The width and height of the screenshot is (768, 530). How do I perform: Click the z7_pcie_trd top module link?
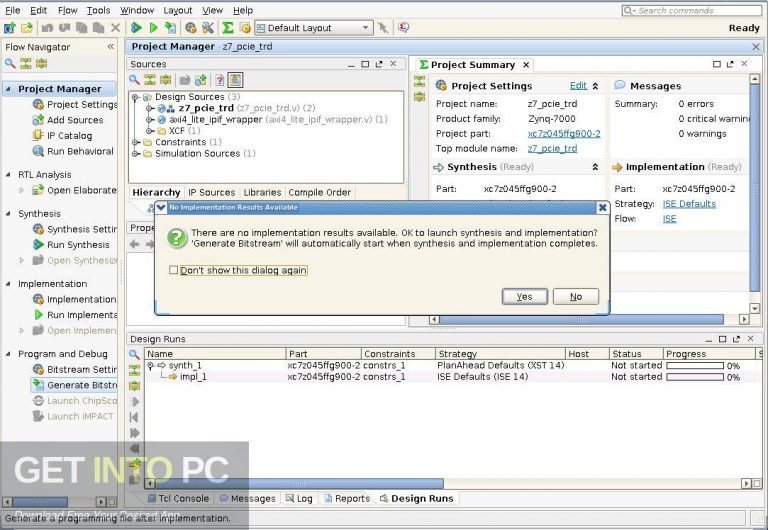(552, 148)
